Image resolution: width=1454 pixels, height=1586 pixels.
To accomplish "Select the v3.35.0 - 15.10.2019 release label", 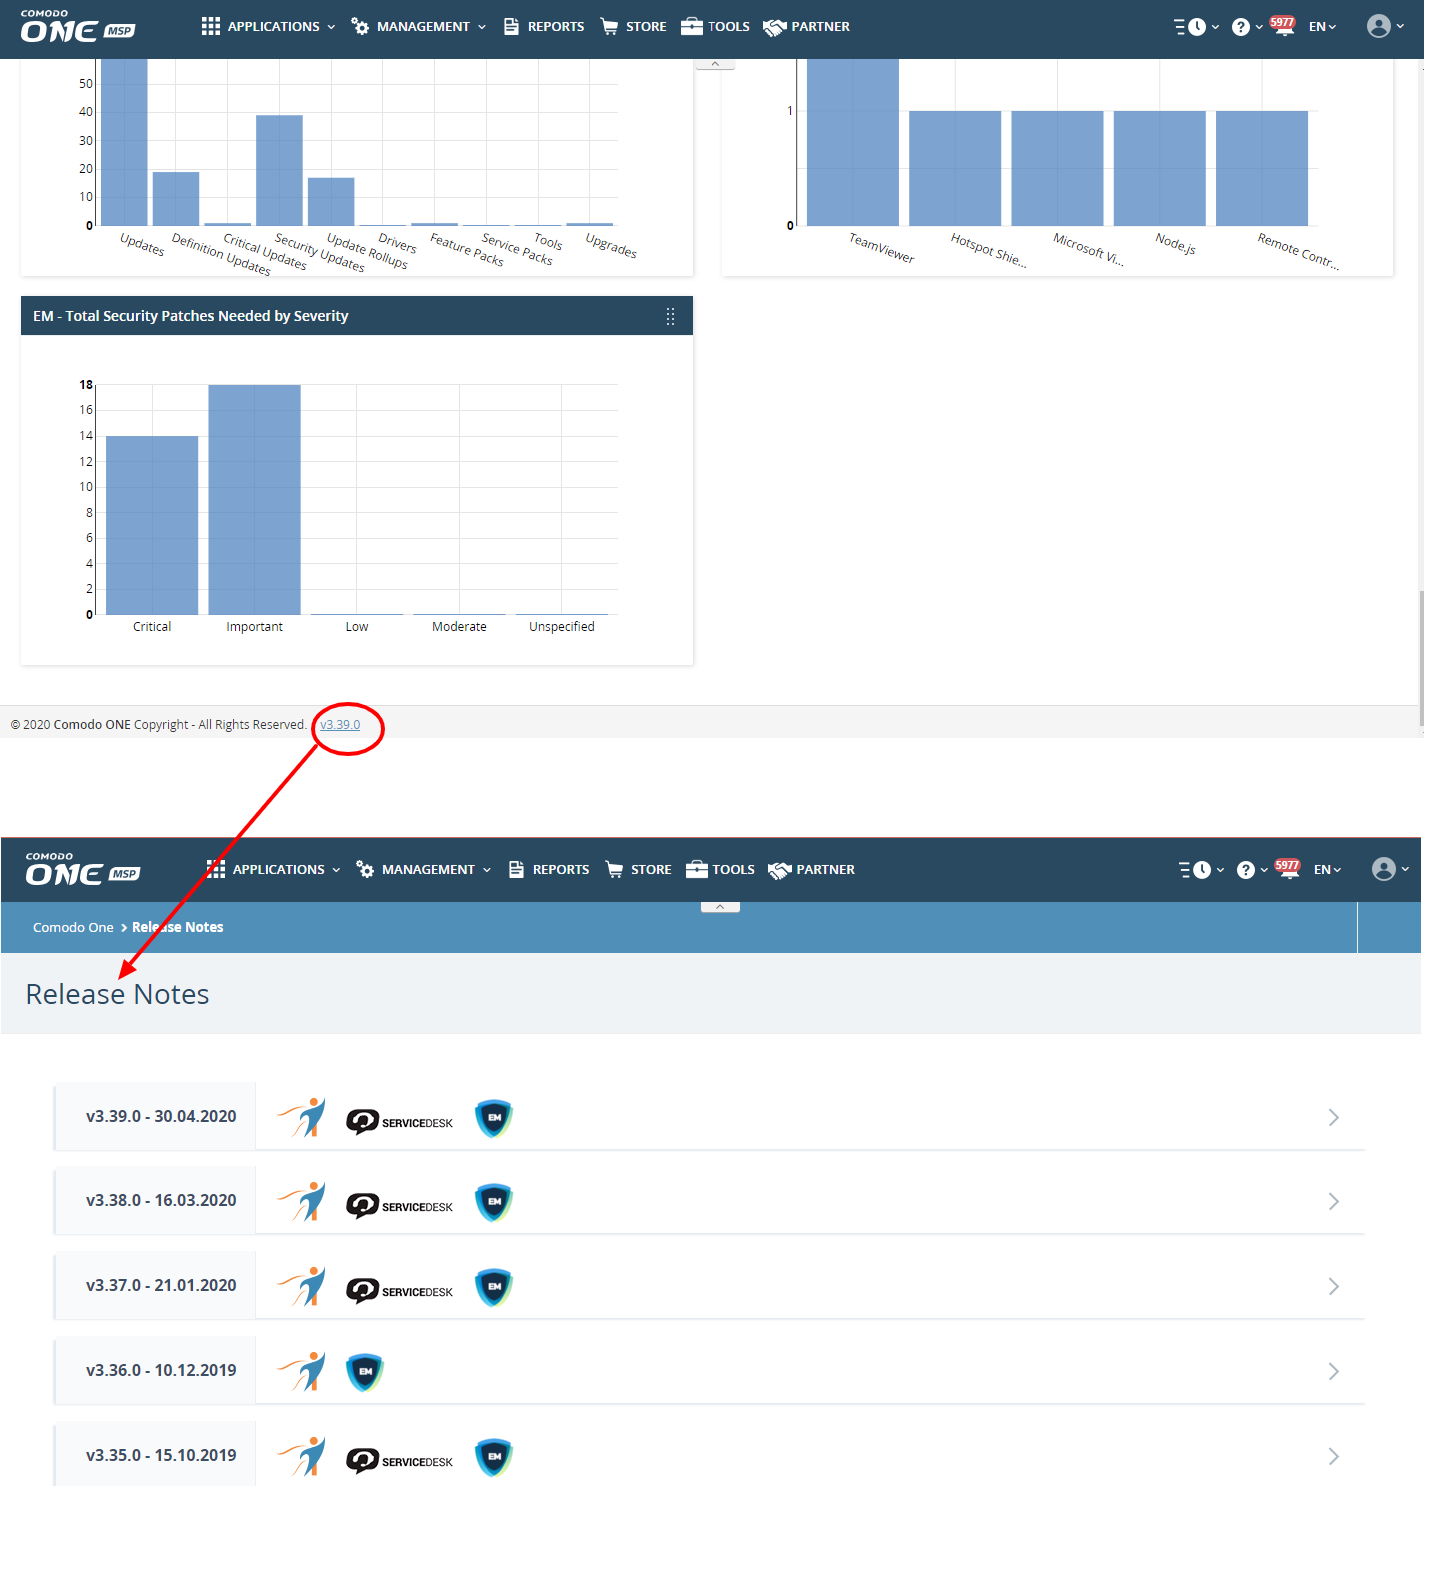I will pos(161,1456).
